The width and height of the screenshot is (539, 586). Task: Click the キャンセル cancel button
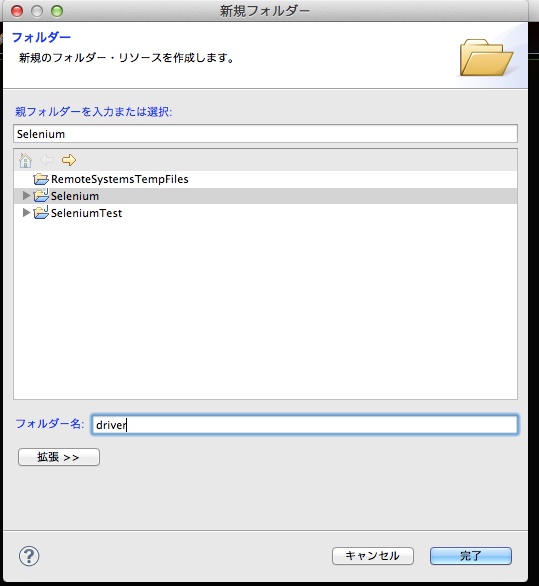point(373,556)
